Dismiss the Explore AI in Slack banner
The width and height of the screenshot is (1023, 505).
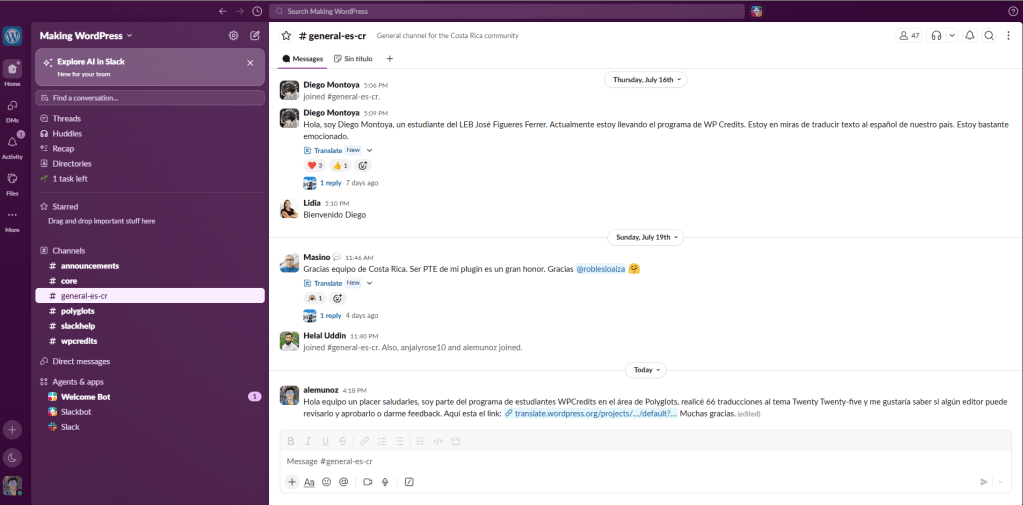tap(250, 63)
